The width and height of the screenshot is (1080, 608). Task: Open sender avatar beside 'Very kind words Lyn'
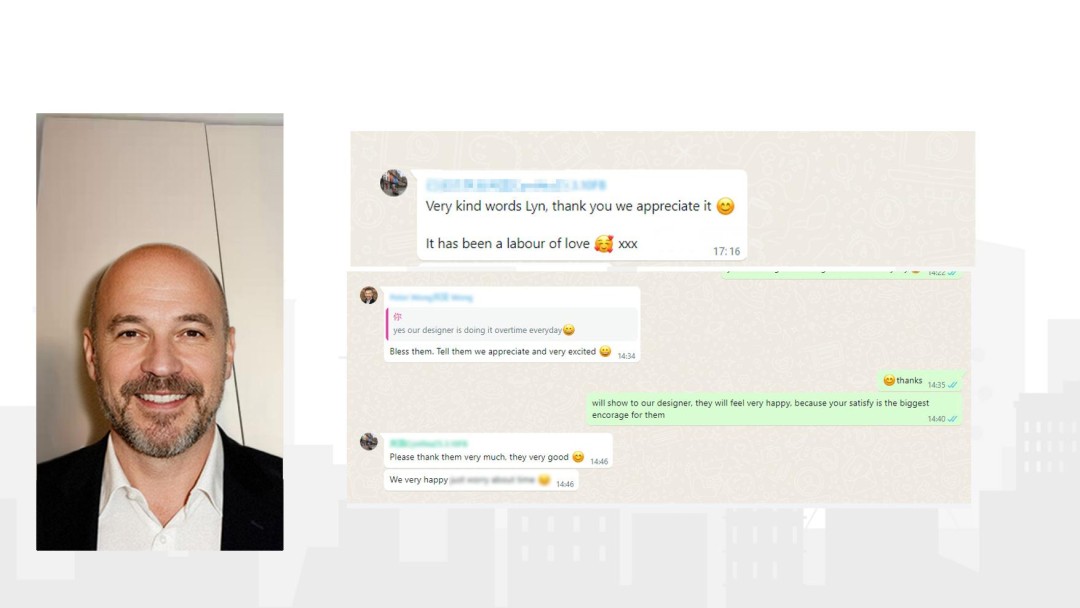(x=394, y=183)
